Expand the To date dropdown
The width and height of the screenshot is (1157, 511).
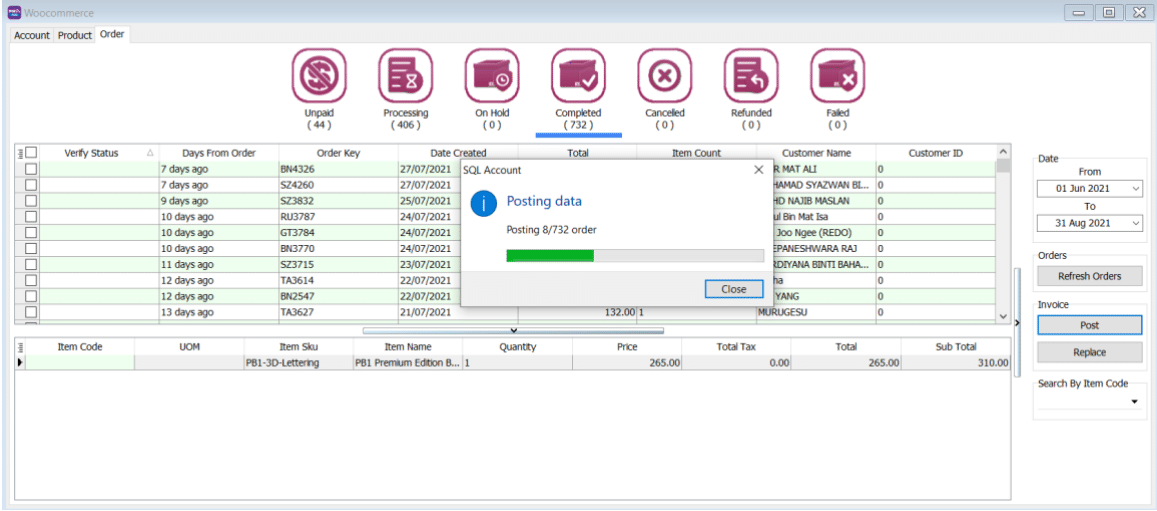tap(1136, 223)
